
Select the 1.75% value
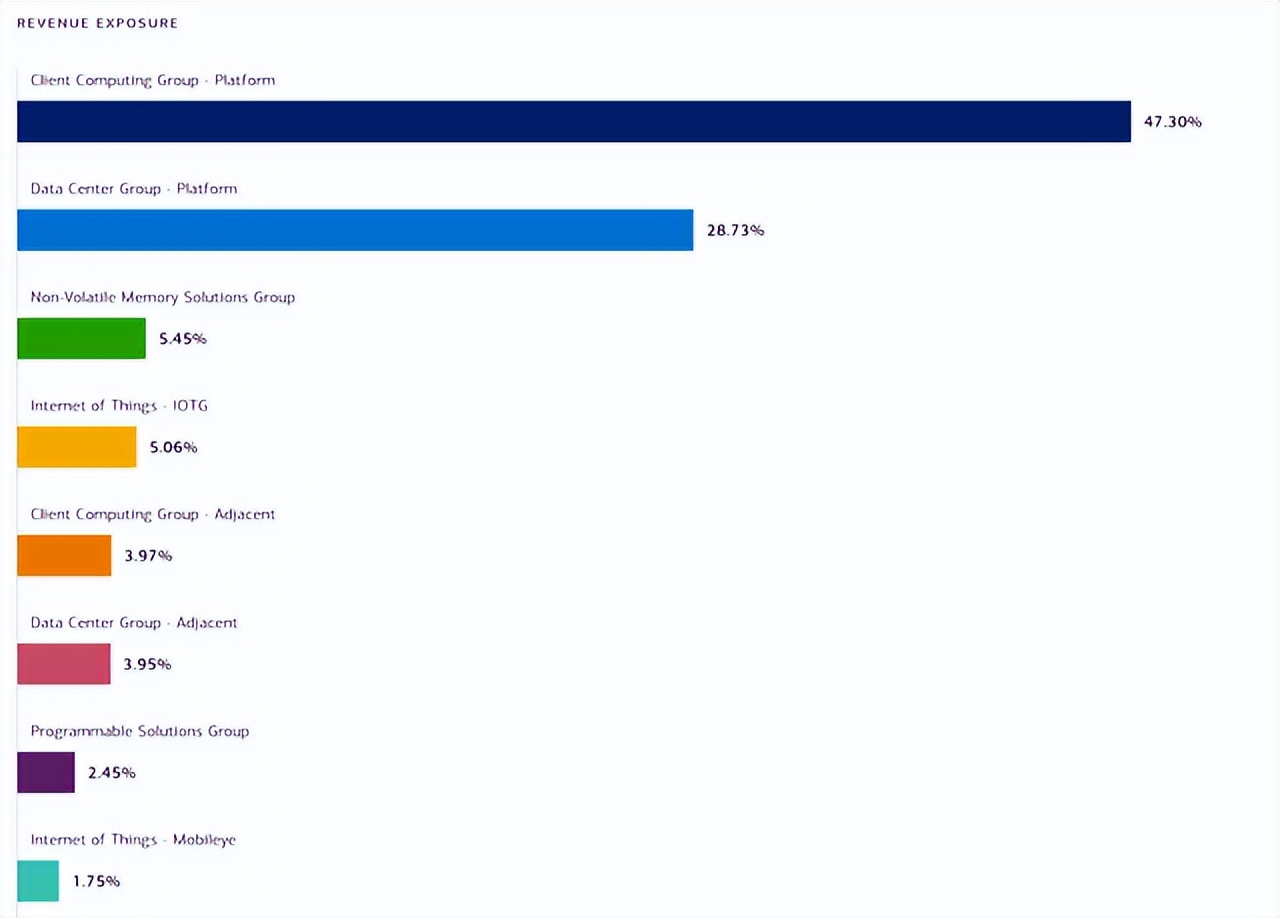click(97, 881)
